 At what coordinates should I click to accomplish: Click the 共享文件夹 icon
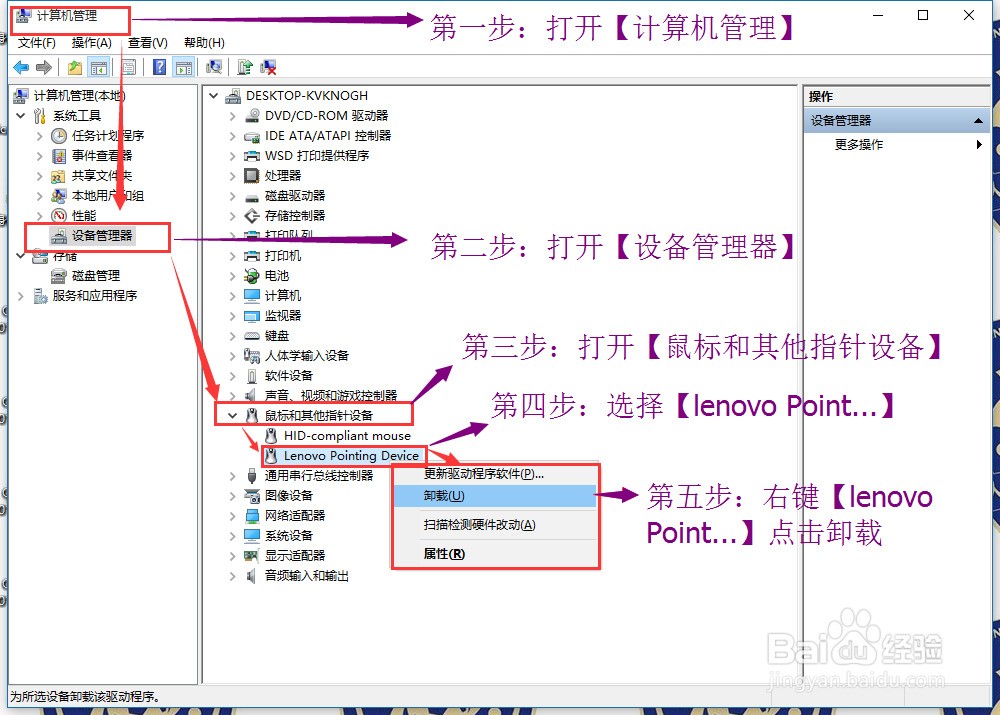tap(59, 176)
